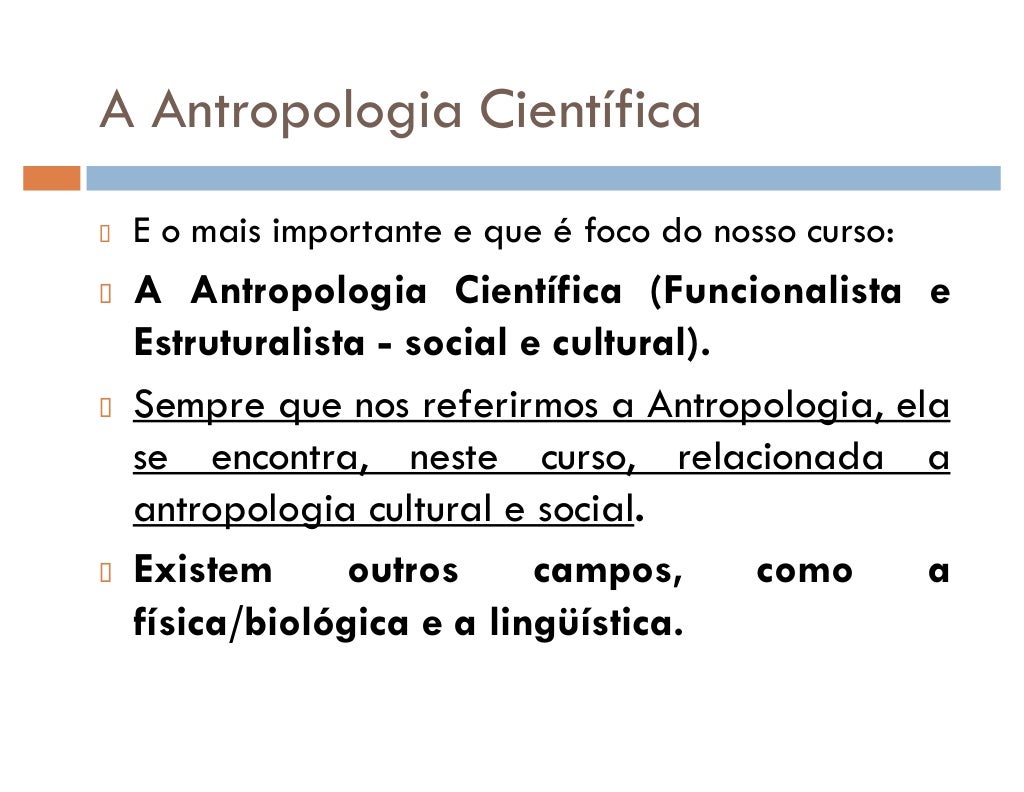Click the bullet marker before 'Sempre que nos referirmos'
The image size is (1024, 792).
click(105, 407)
